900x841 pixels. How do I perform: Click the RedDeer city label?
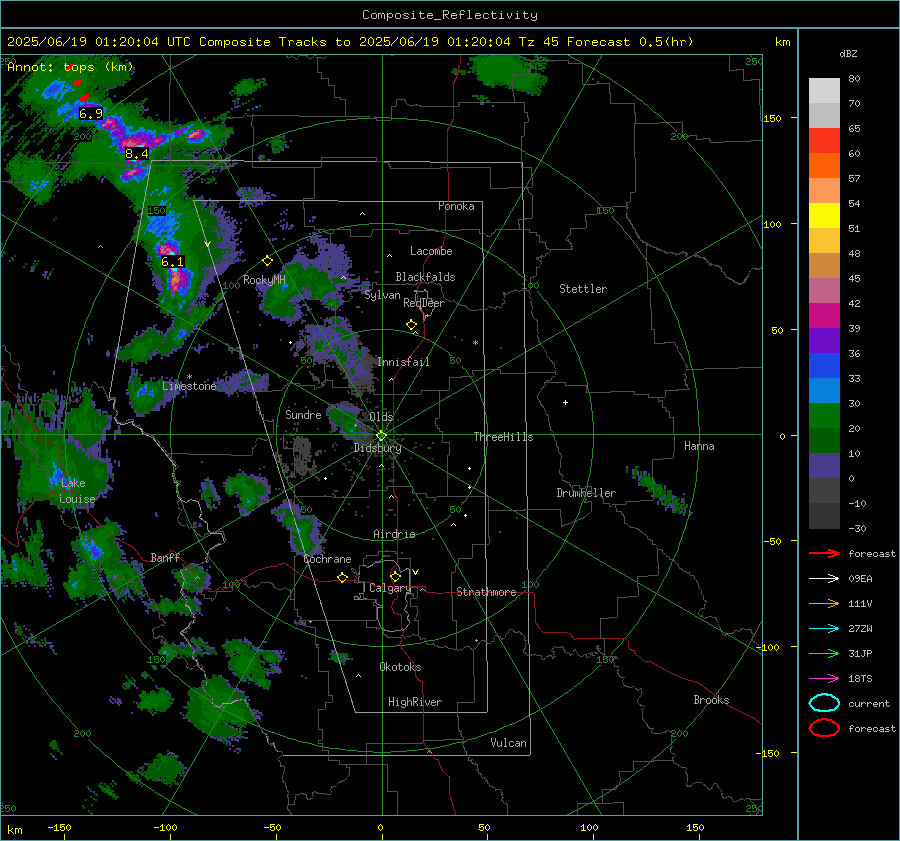(424, 303)
